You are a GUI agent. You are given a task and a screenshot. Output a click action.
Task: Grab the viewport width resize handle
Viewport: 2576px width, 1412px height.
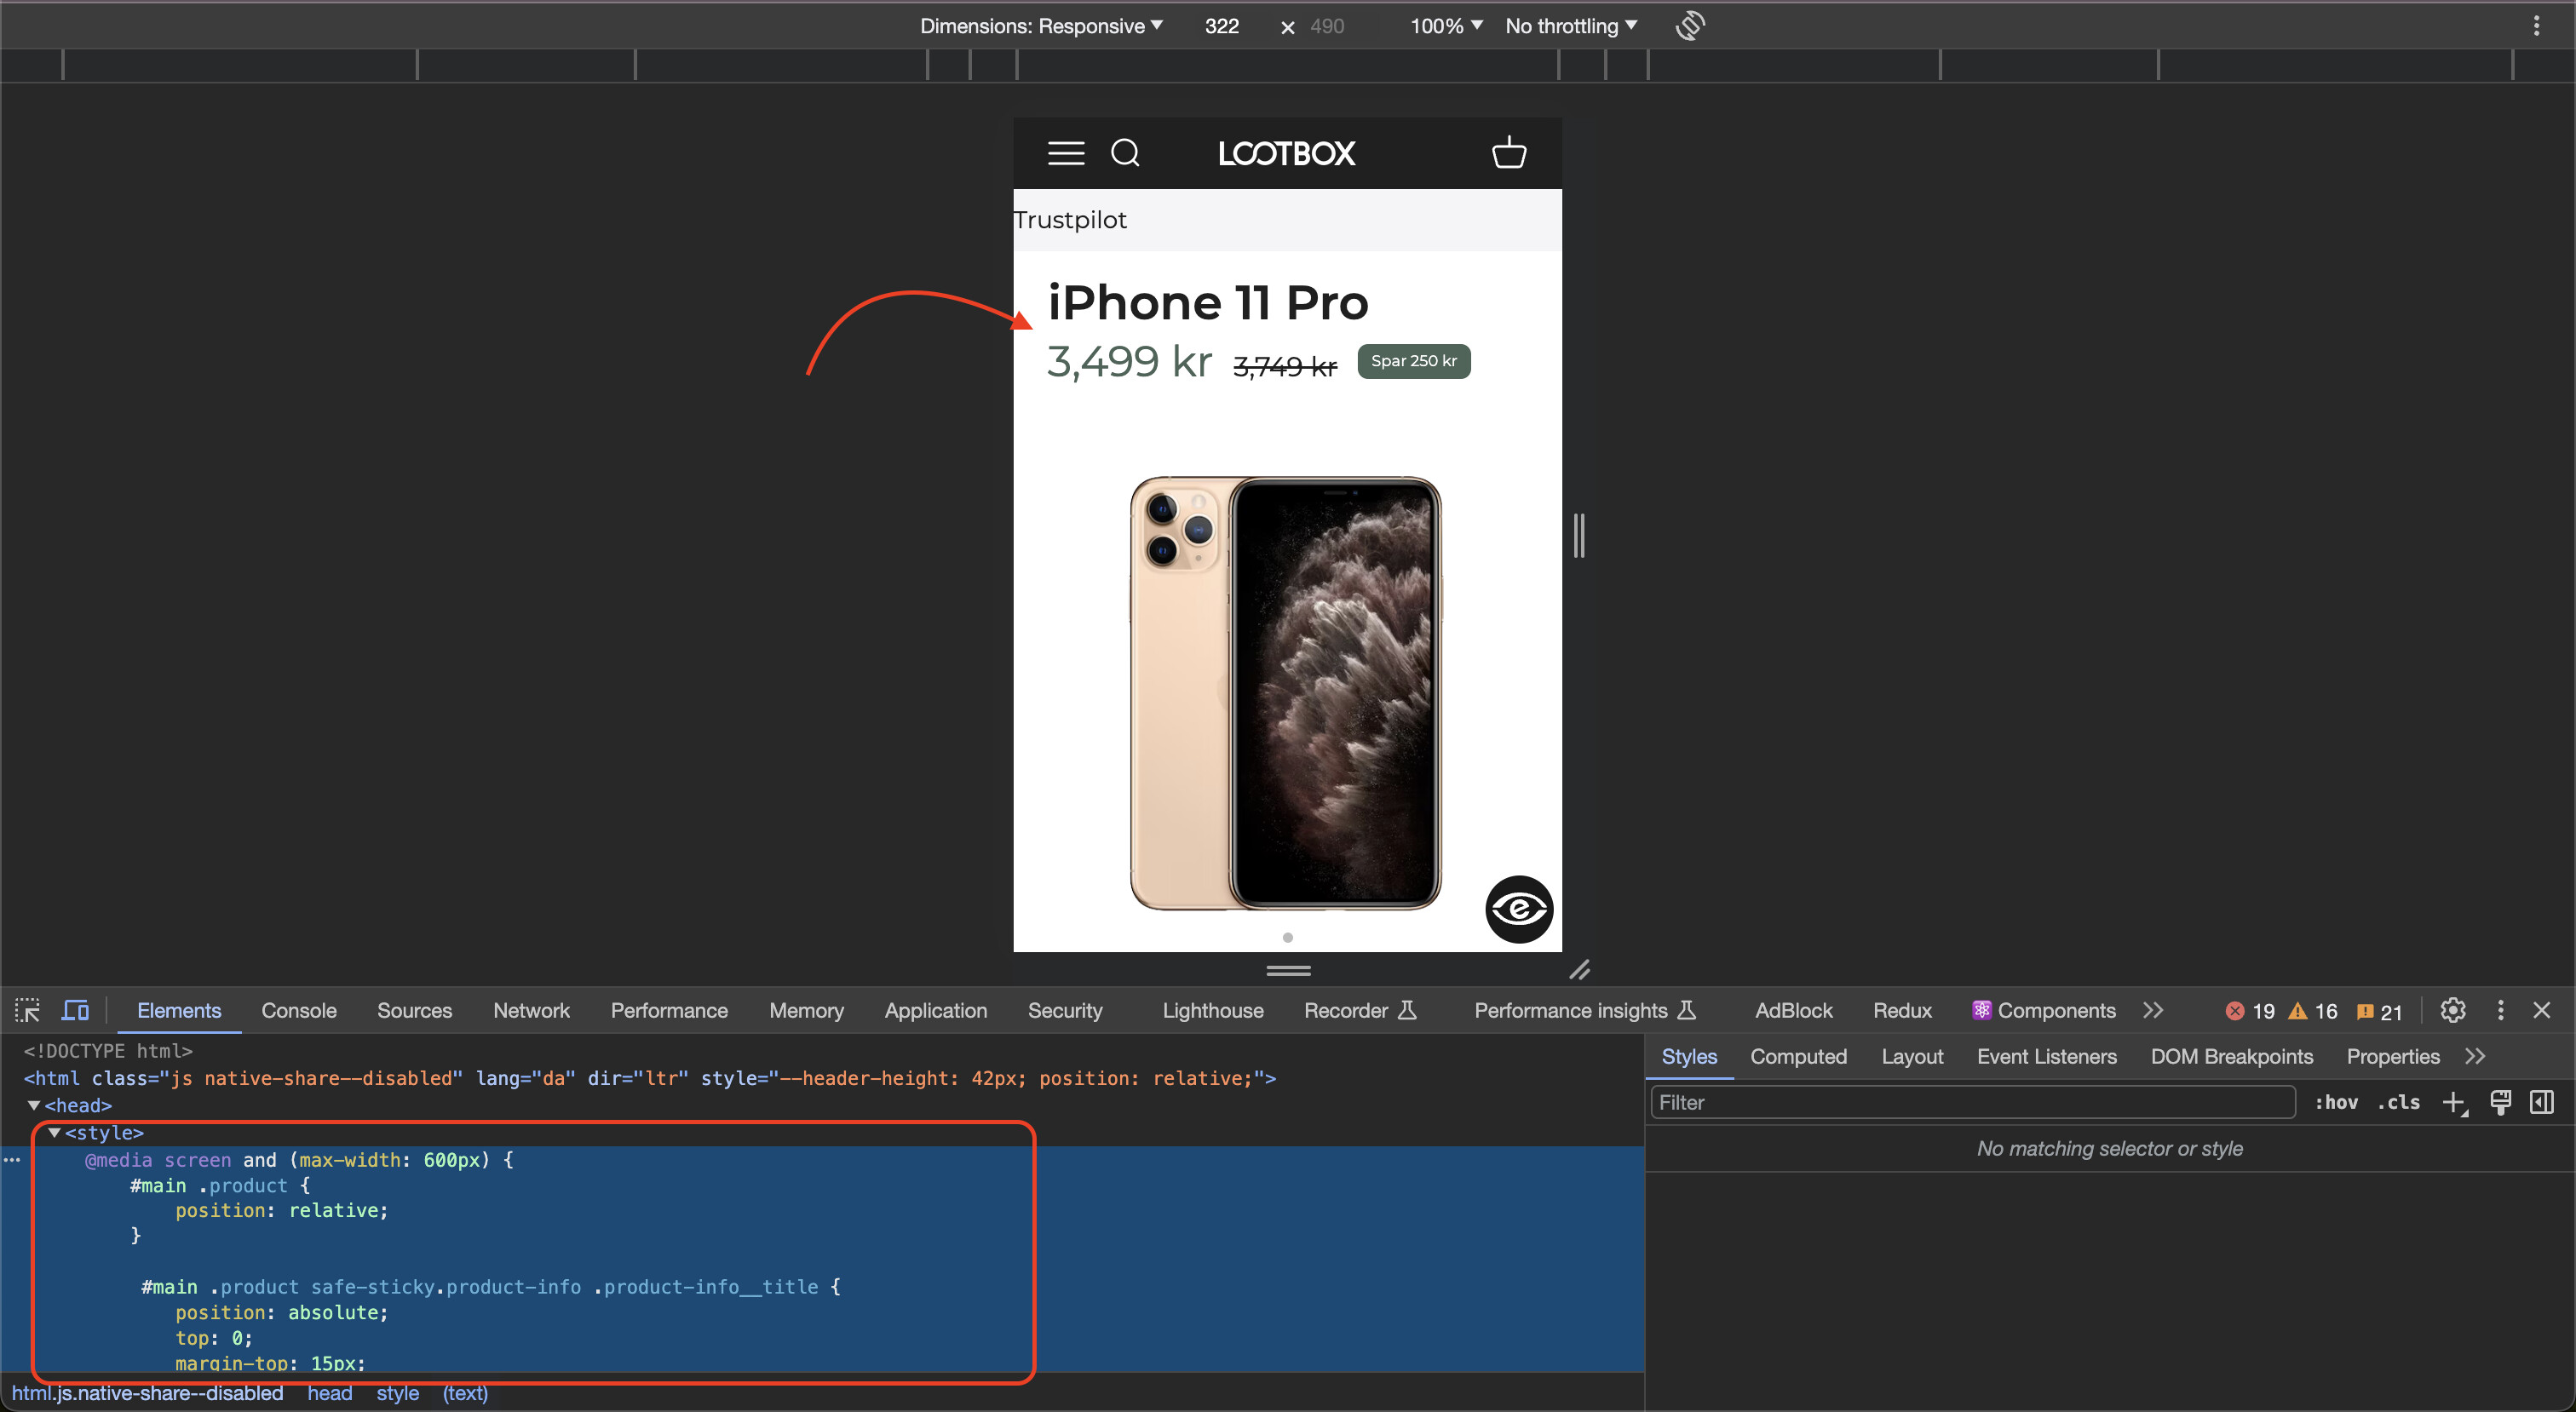(1578, 535)
